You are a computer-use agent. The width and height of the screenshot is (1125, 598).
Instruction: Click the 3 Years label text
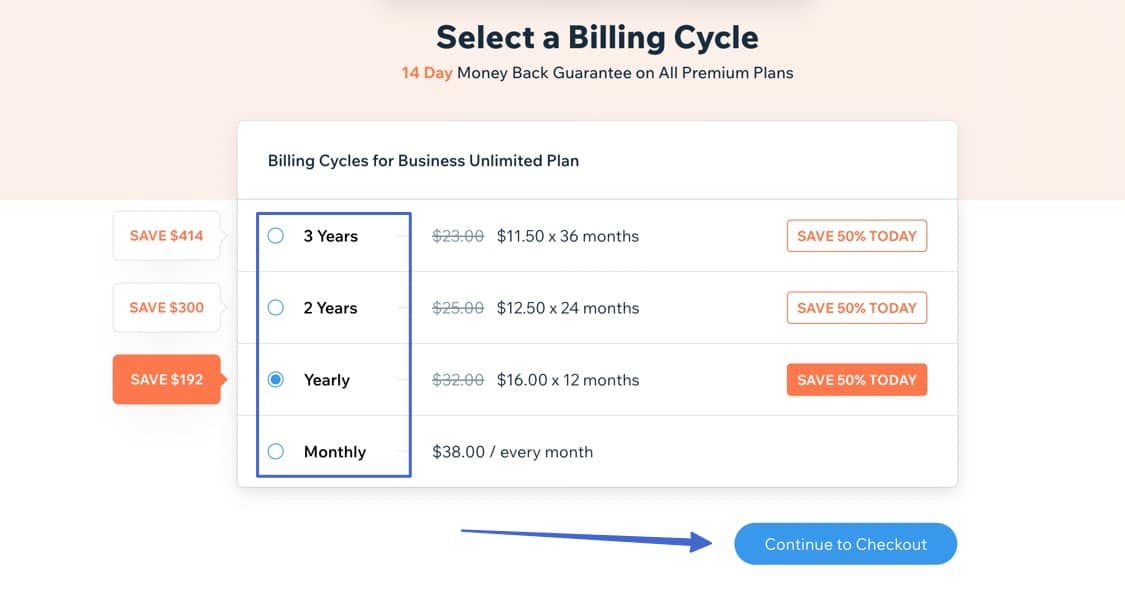click(330, 236)
